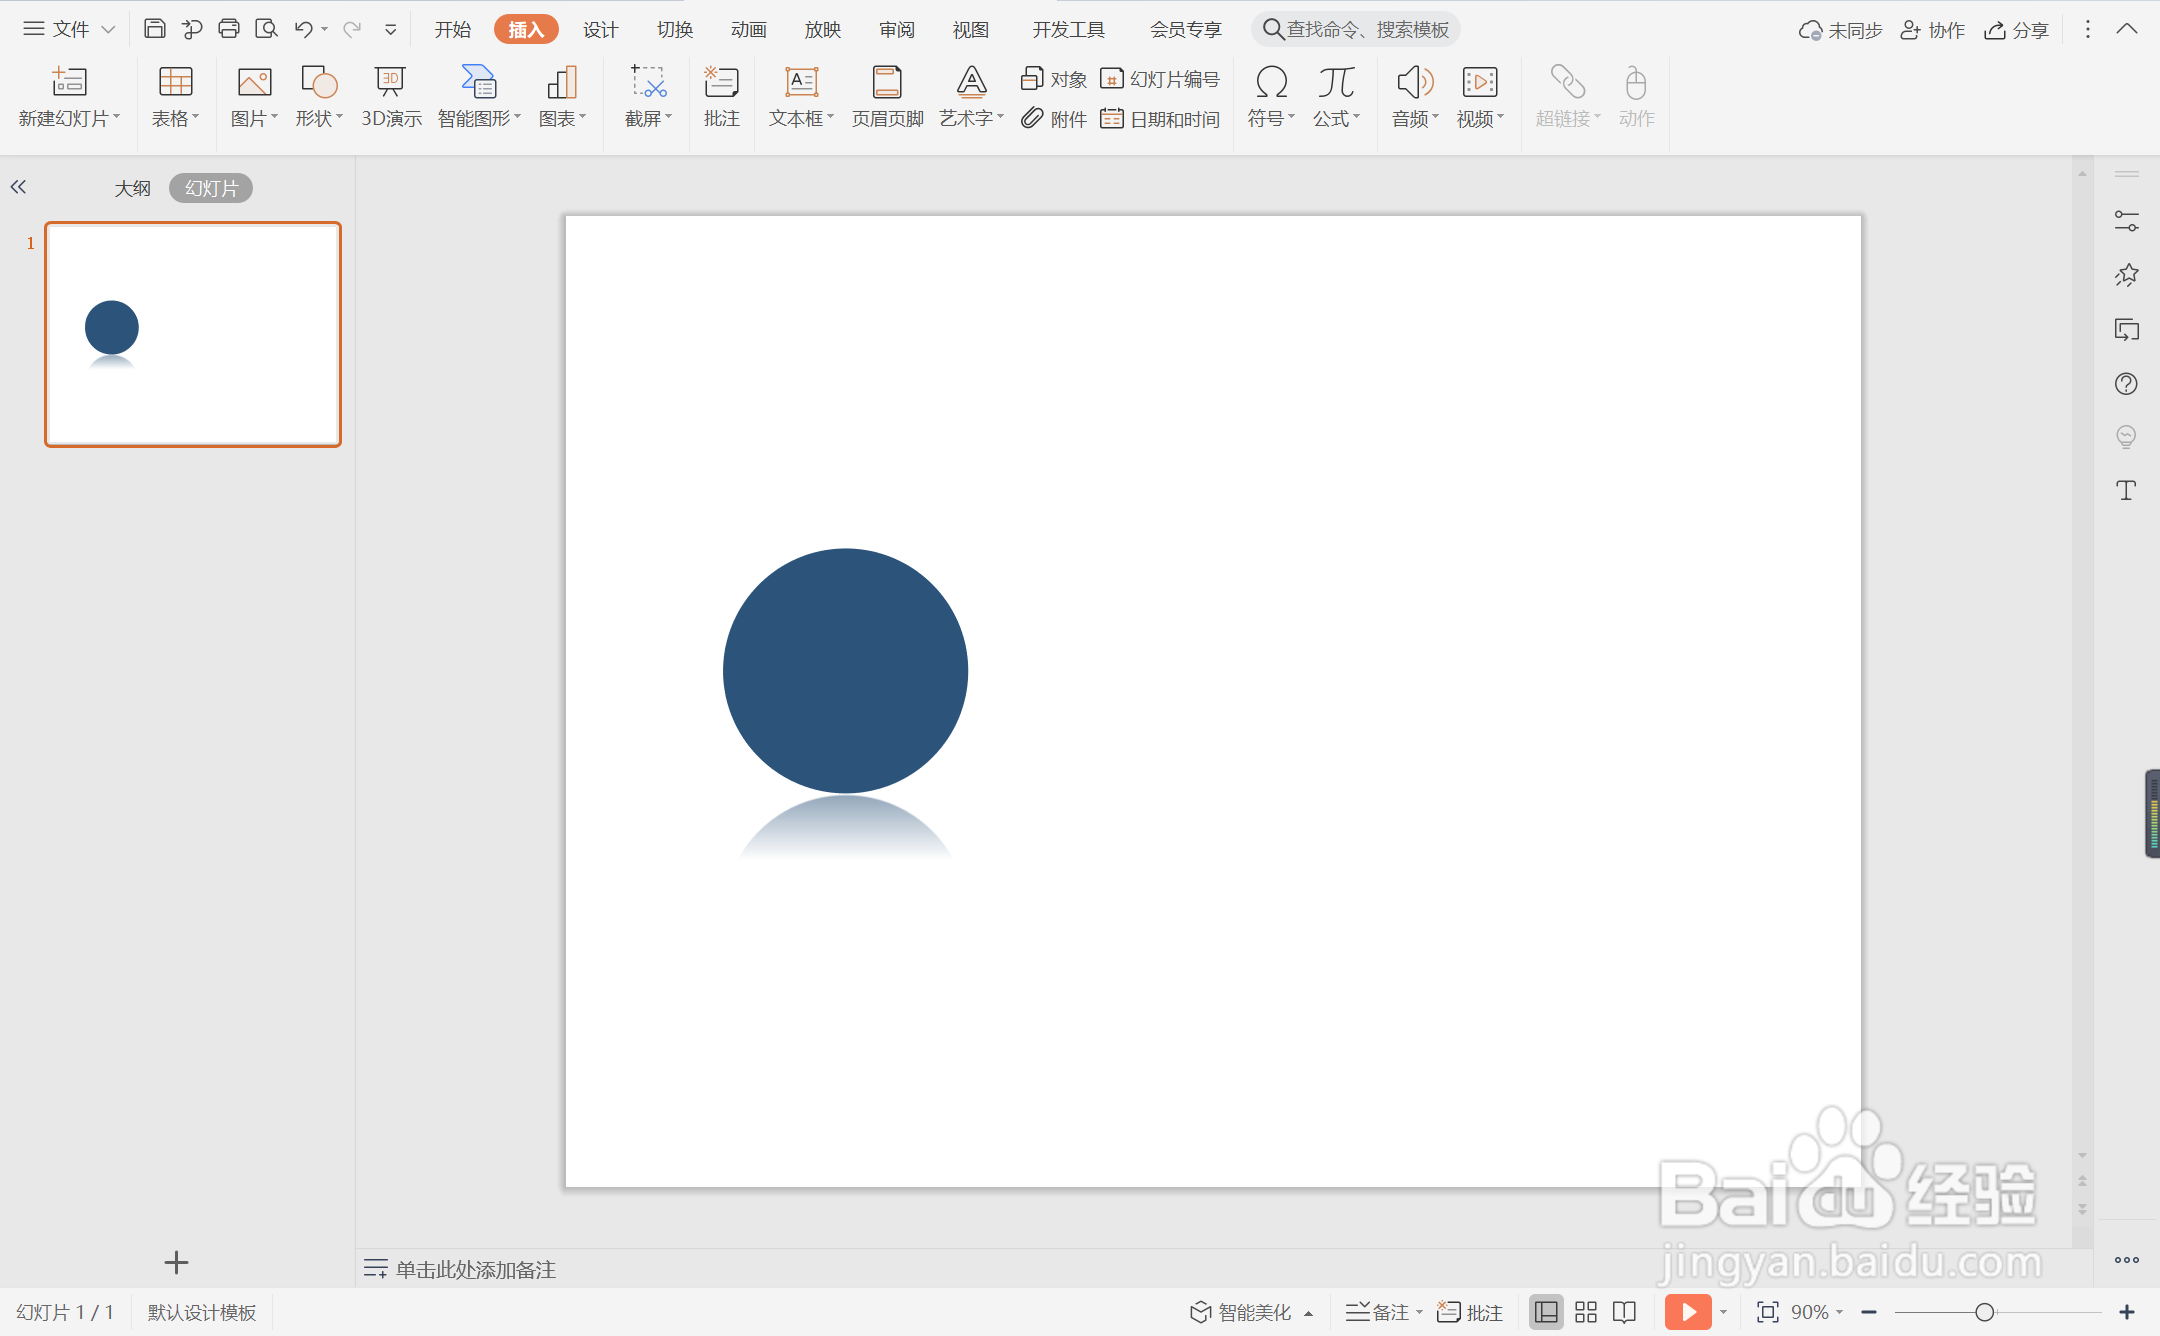Insert a comment with 批注 ribbon icon

pos(721,98)
